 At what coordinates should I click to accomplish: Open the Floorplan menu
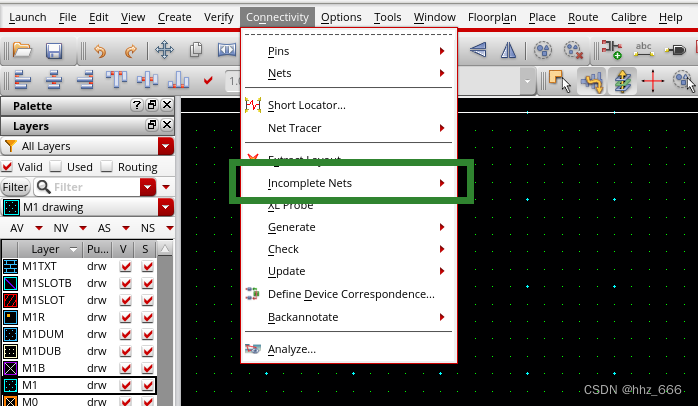point(492,17)
